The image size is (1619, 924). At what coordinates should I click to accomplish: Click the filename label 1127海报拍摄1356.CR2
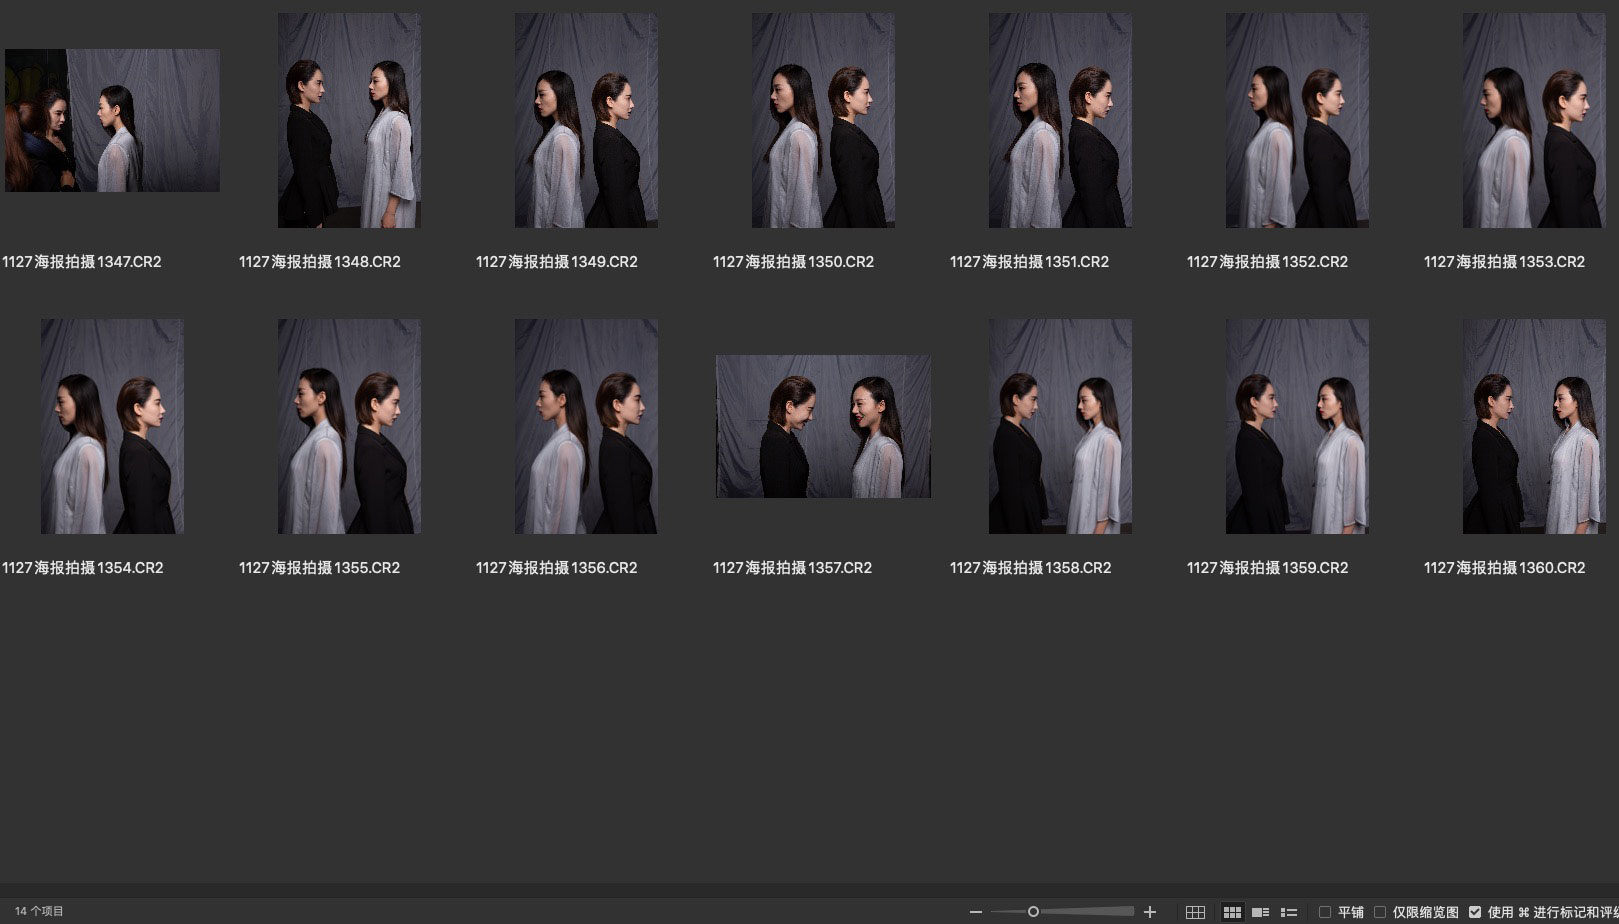point(556,568)
